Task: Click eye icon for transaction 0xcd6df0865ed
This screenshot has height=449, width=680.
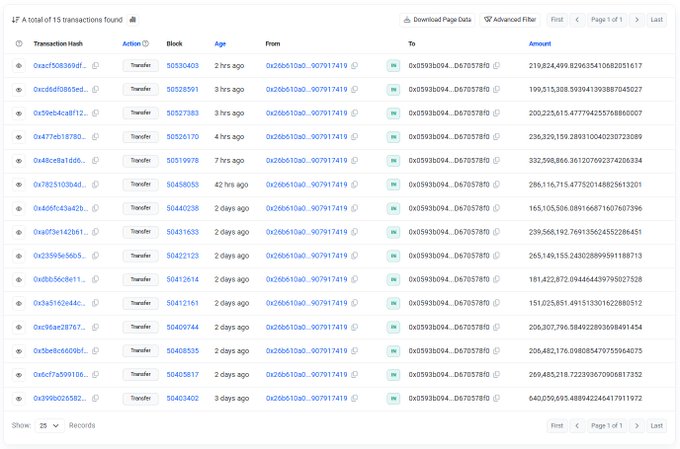Action: click(x=19, y=90)
